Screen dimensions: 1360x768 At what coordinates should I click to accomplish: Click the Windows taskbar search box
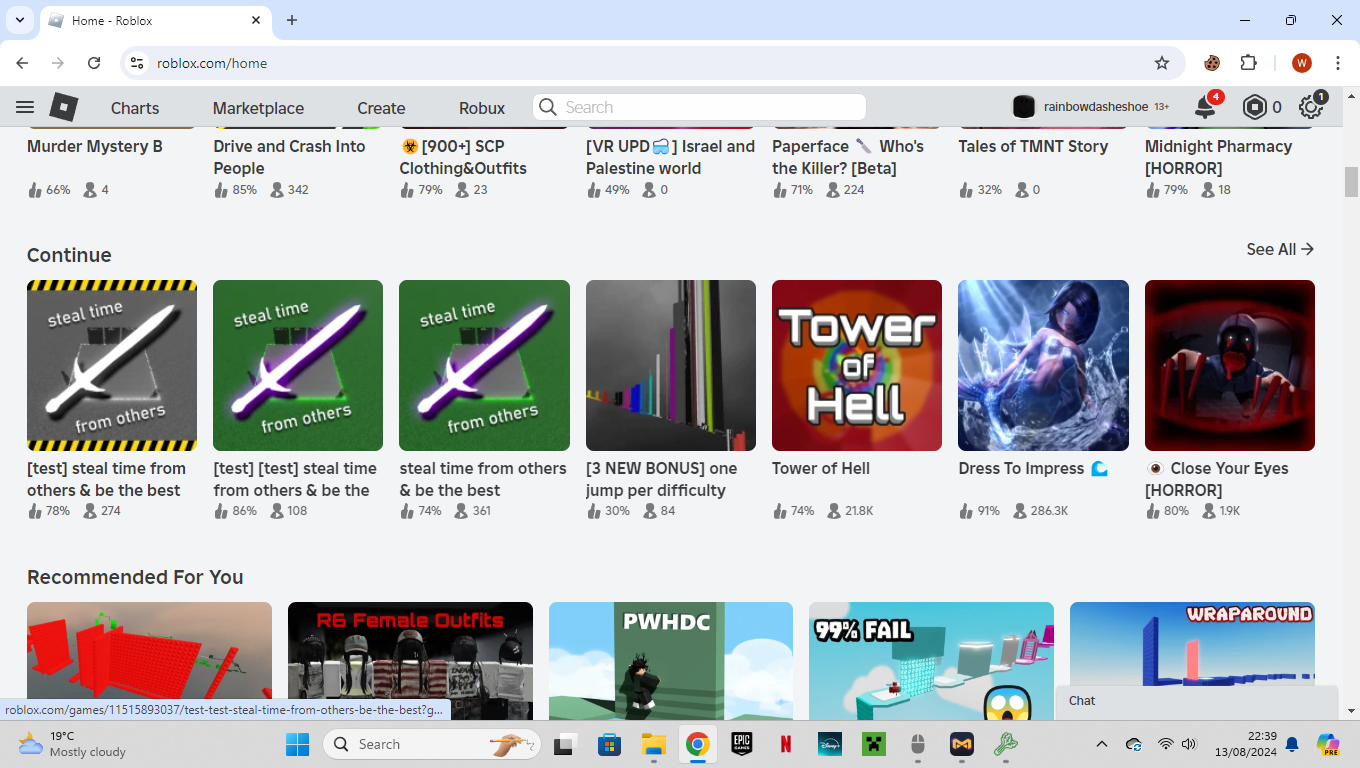pos(432,744)
